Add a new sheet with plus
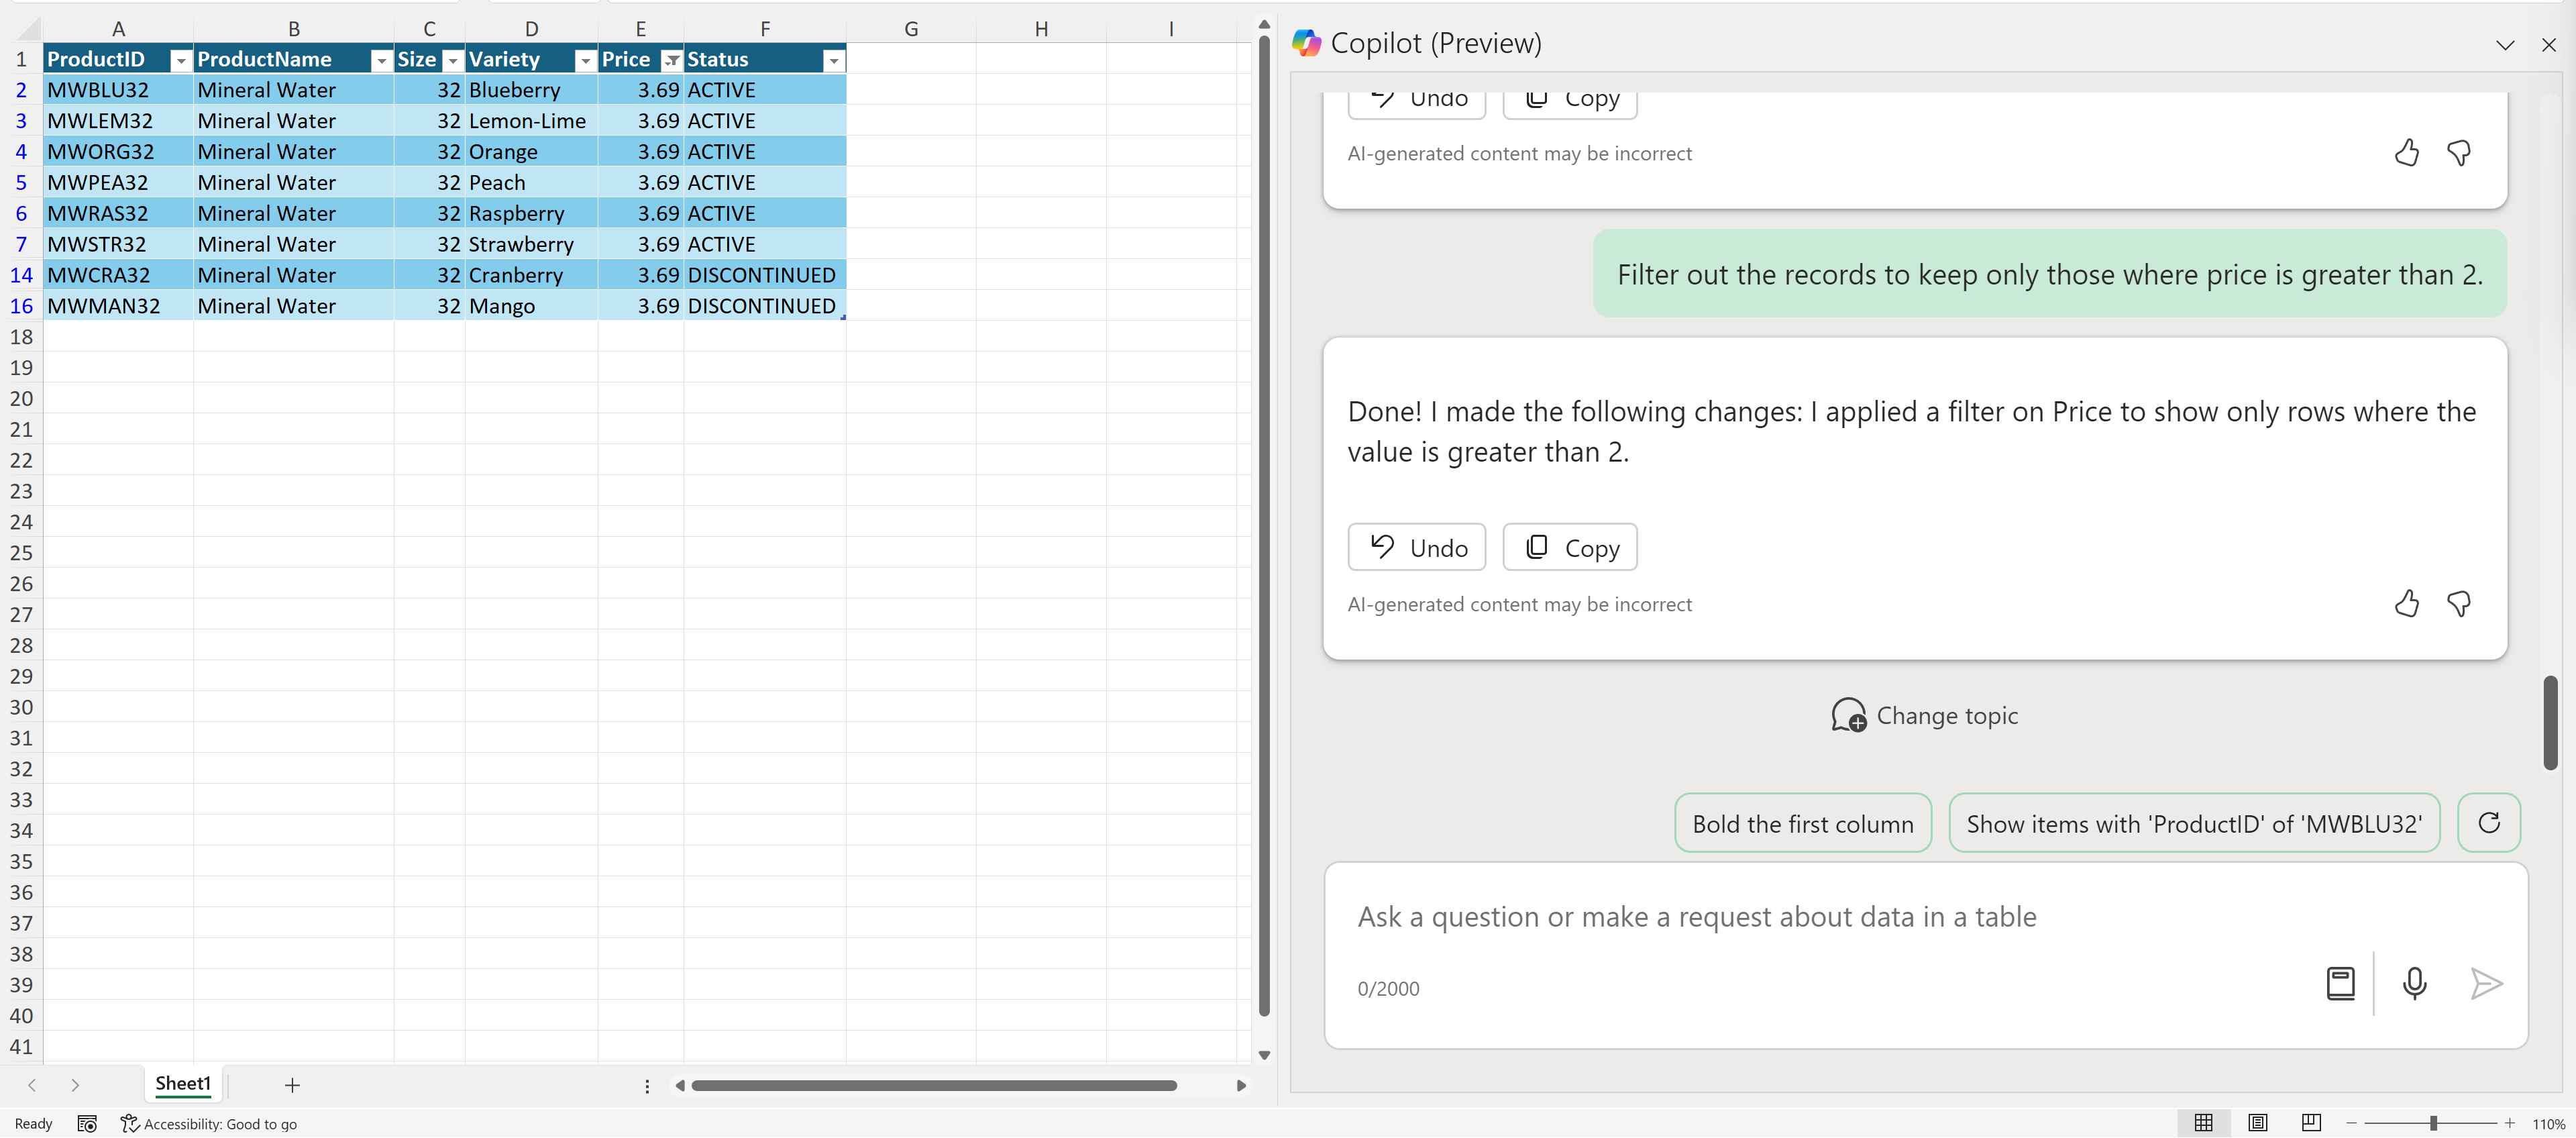The image size is (2576, 1138). 292,1085
